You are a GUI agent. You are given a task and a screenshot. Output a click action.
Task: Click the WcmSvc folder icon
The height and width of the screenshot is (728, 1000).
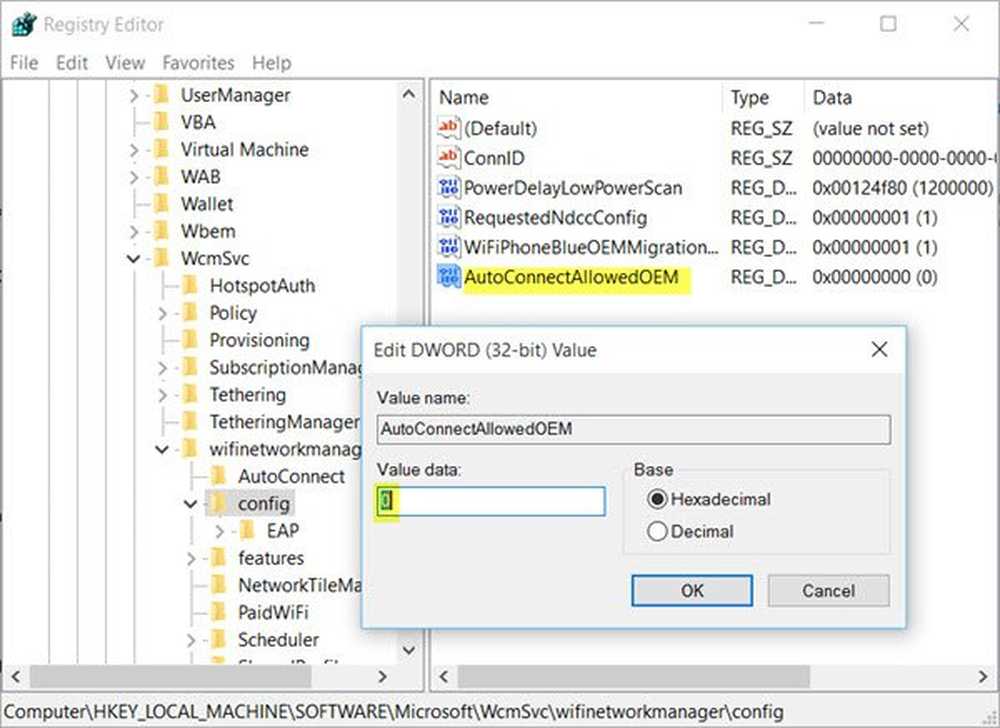pyautogui.click(x=162, y=258)
